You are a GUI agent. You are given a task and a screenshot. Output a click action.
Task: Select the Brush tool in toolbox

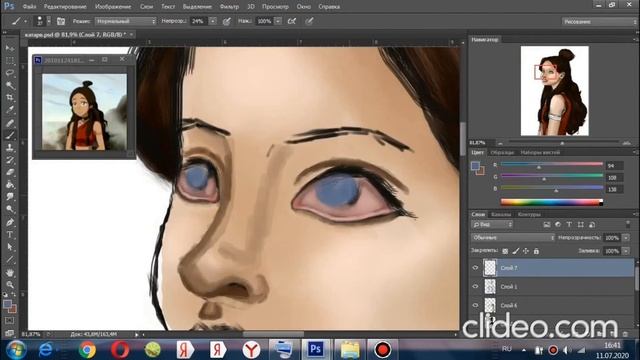point(10,135)
